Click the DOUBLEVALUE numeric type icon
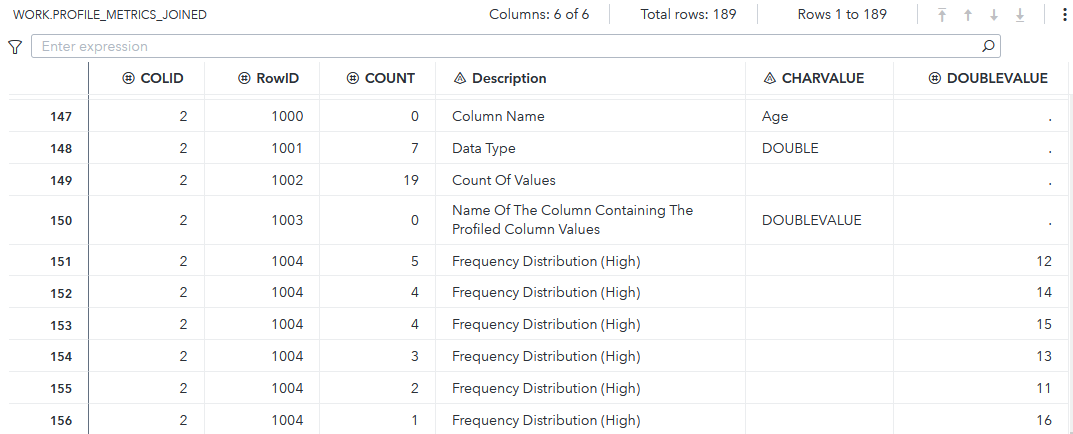Viewport: 1073px width, 434px height. (935, 78)
